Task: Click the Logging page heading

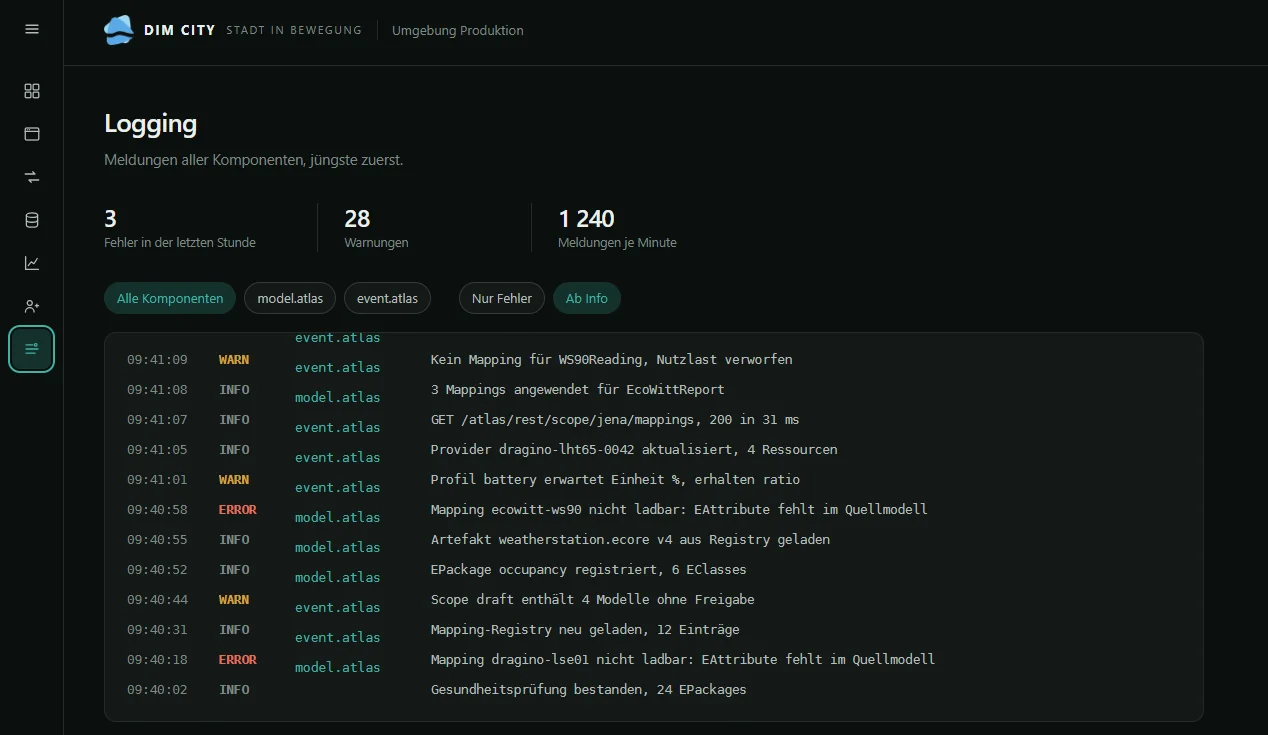Action: coord(151,124)
